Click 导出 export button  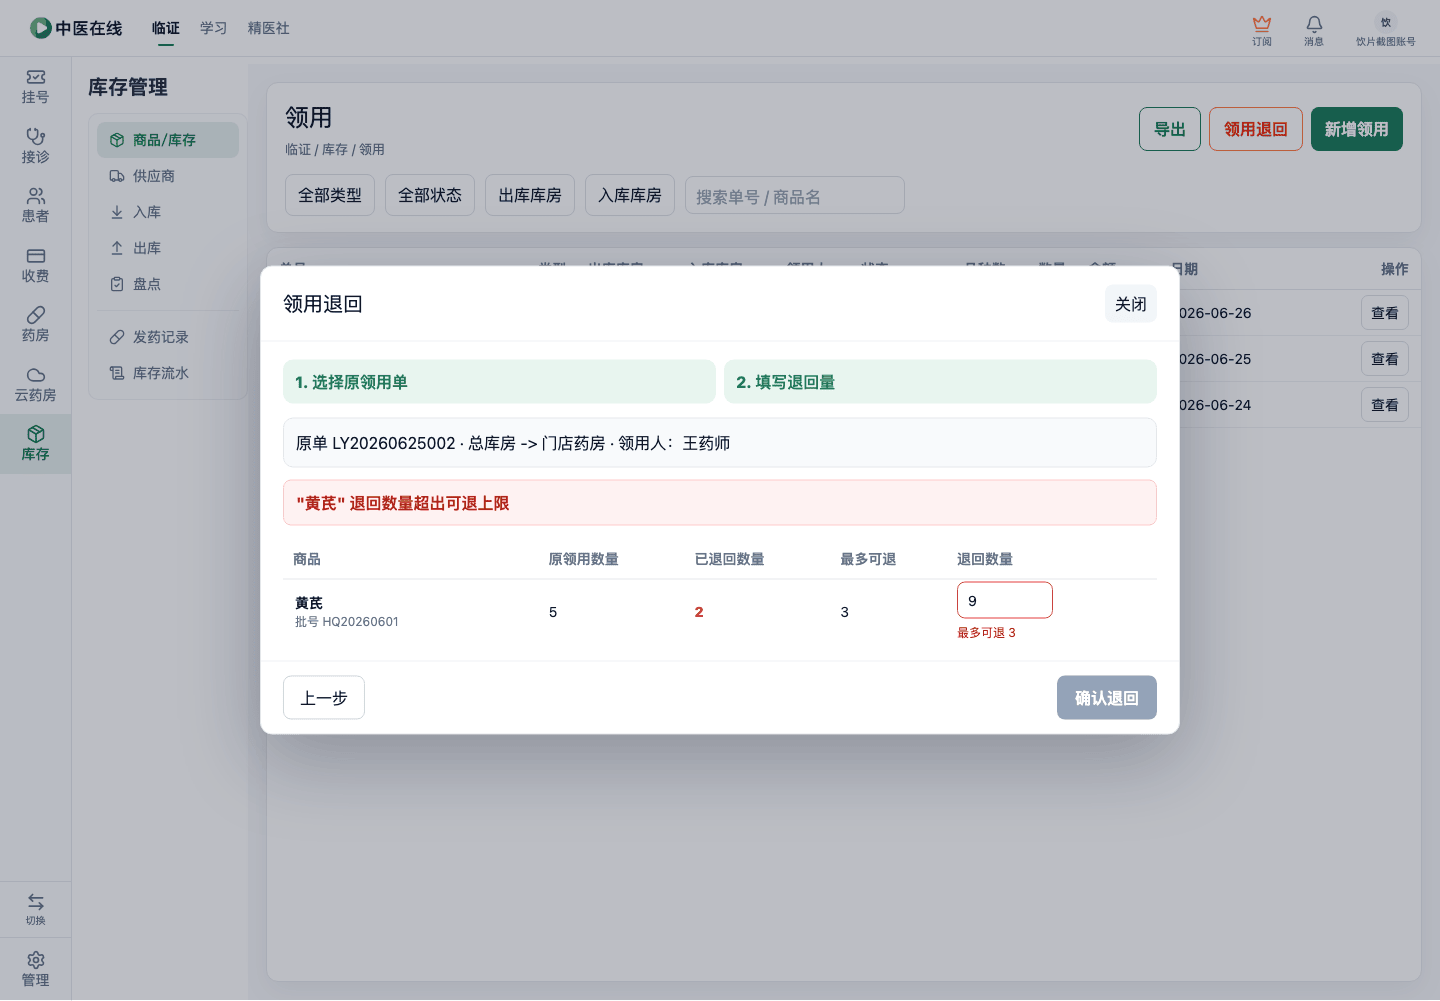click(x=1170, y=129)
